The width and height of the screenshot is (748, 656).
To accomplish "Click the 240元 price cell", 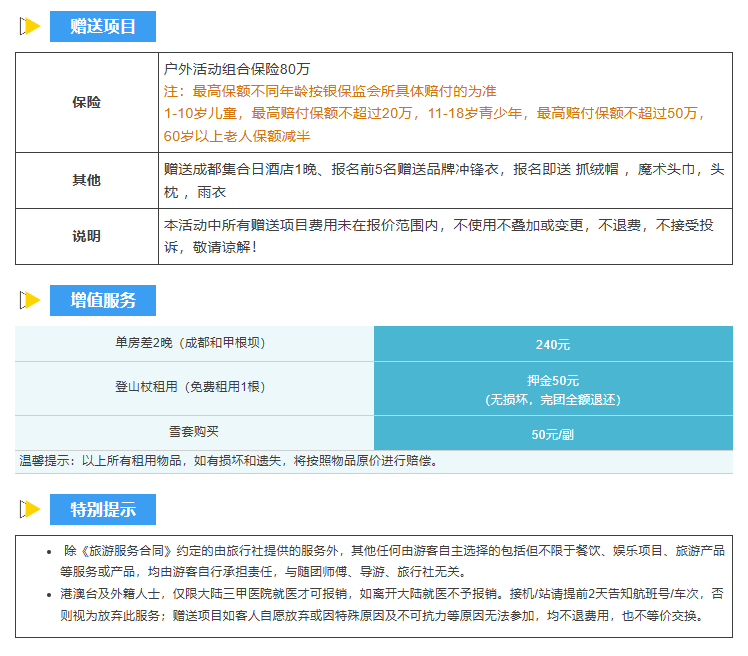I will point(553,344).
